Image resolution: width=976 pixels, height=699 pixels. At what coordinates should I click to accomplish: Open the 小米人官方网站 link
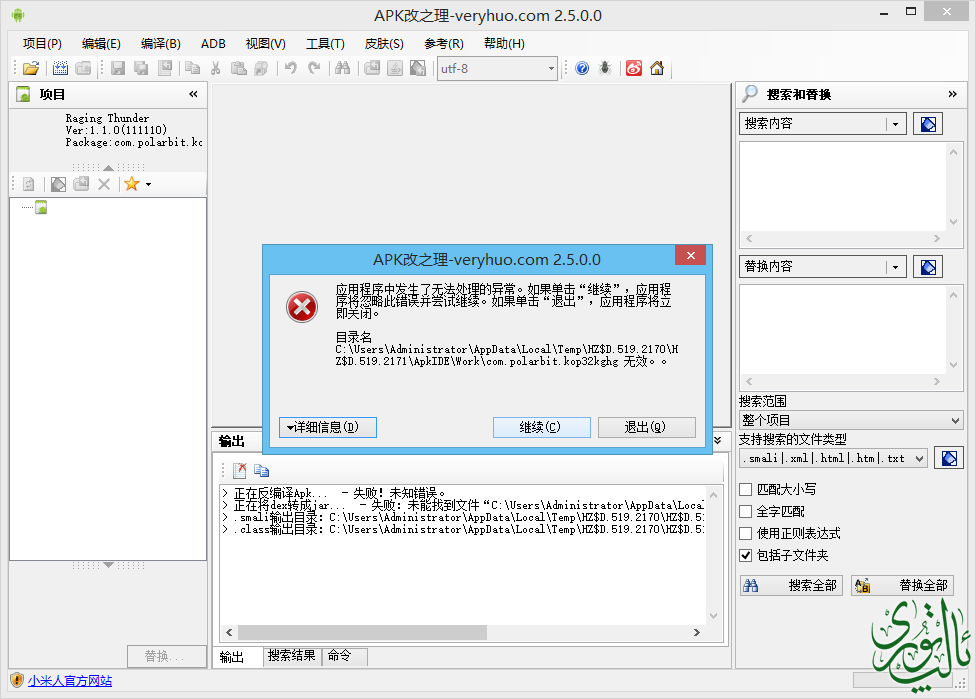point(70,680)
